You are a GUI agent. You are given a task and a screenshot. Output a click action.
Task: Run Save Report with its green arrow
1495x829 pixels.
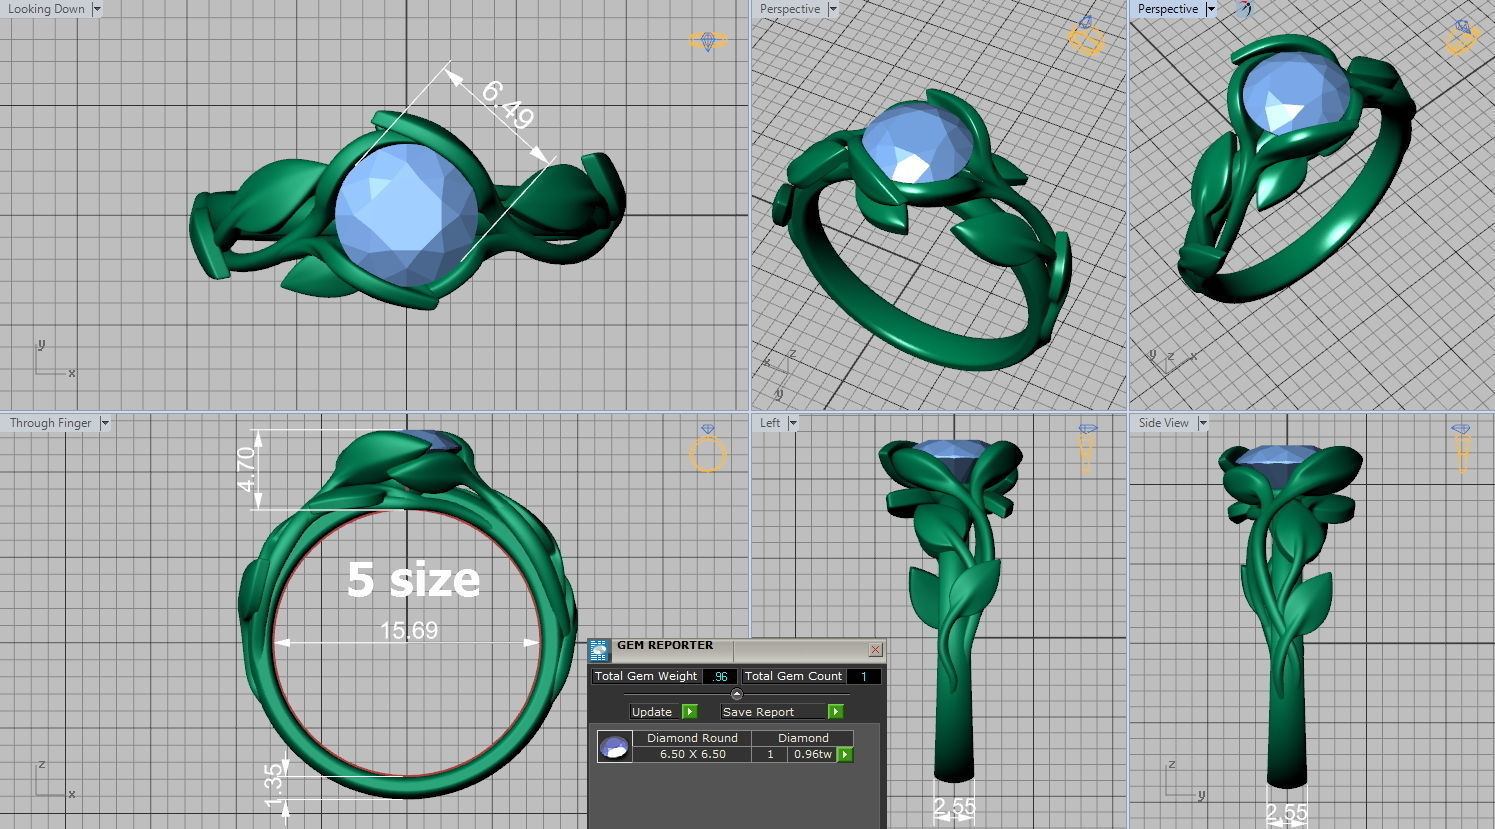pyautogui.click(x=836, y=712)
